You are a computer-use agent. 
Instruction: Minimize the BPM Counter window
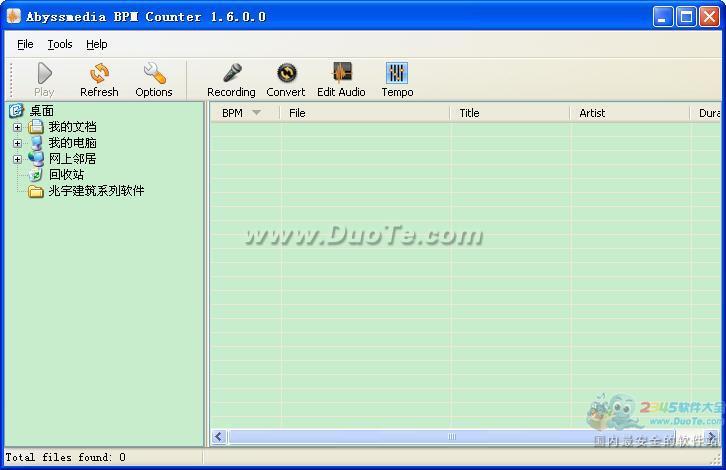coord(663,17)
